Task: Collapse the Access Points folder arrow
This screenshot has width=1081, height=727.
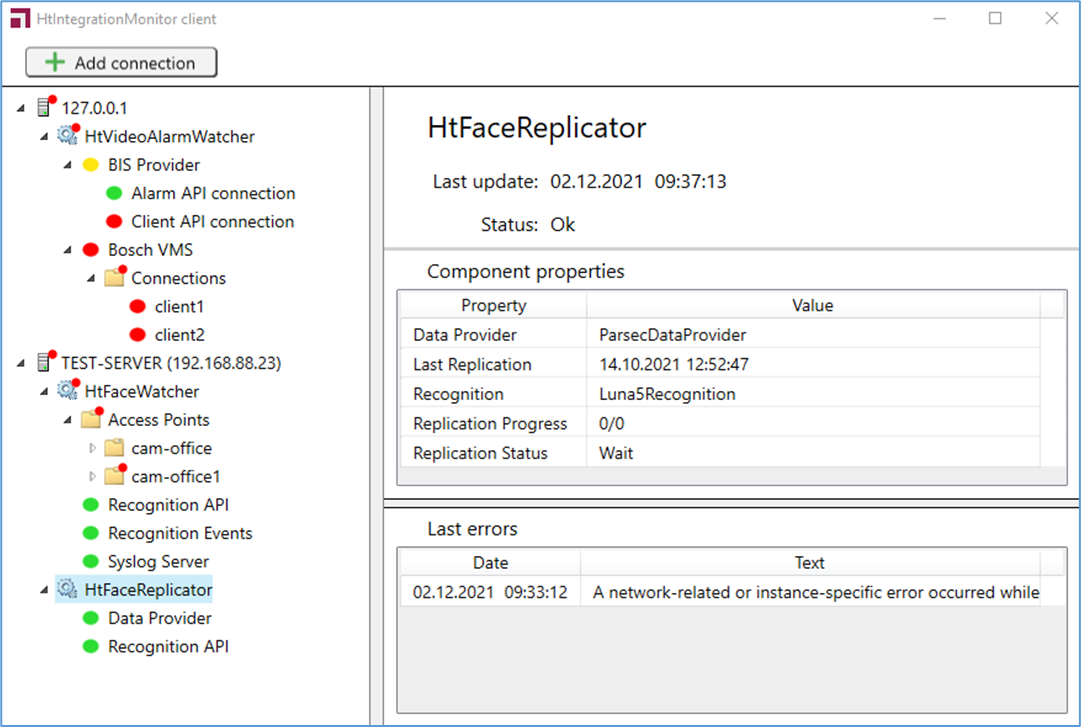Action: coord(68,420)
